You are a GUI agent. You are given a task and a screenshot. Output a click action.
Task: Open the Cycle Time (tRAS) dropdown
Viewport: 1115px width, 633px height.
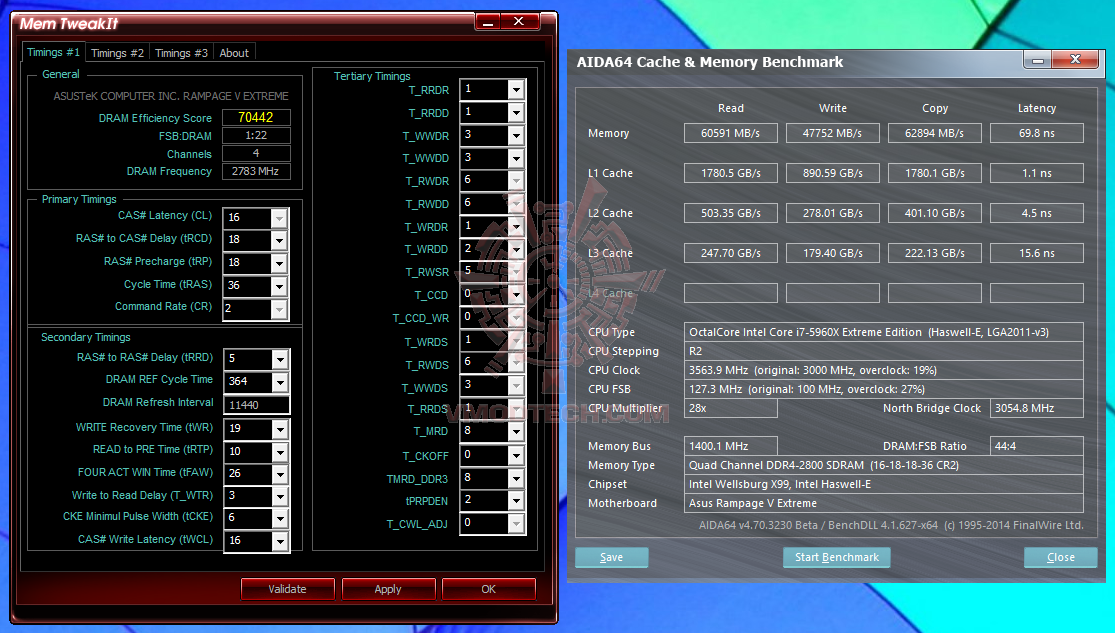click(279, 286)
